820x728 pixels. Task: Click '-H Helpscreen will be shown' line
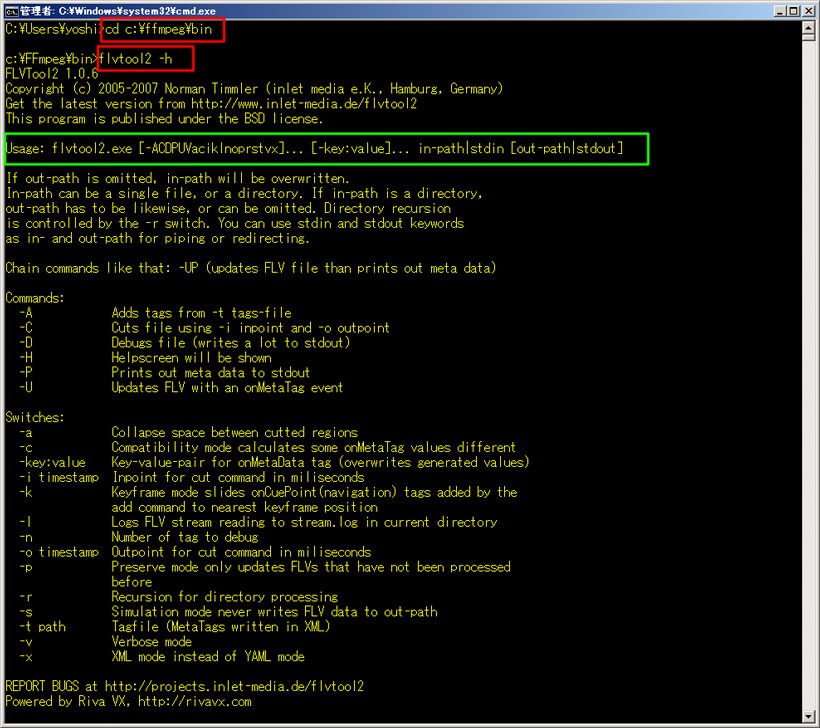pos(146,358)
